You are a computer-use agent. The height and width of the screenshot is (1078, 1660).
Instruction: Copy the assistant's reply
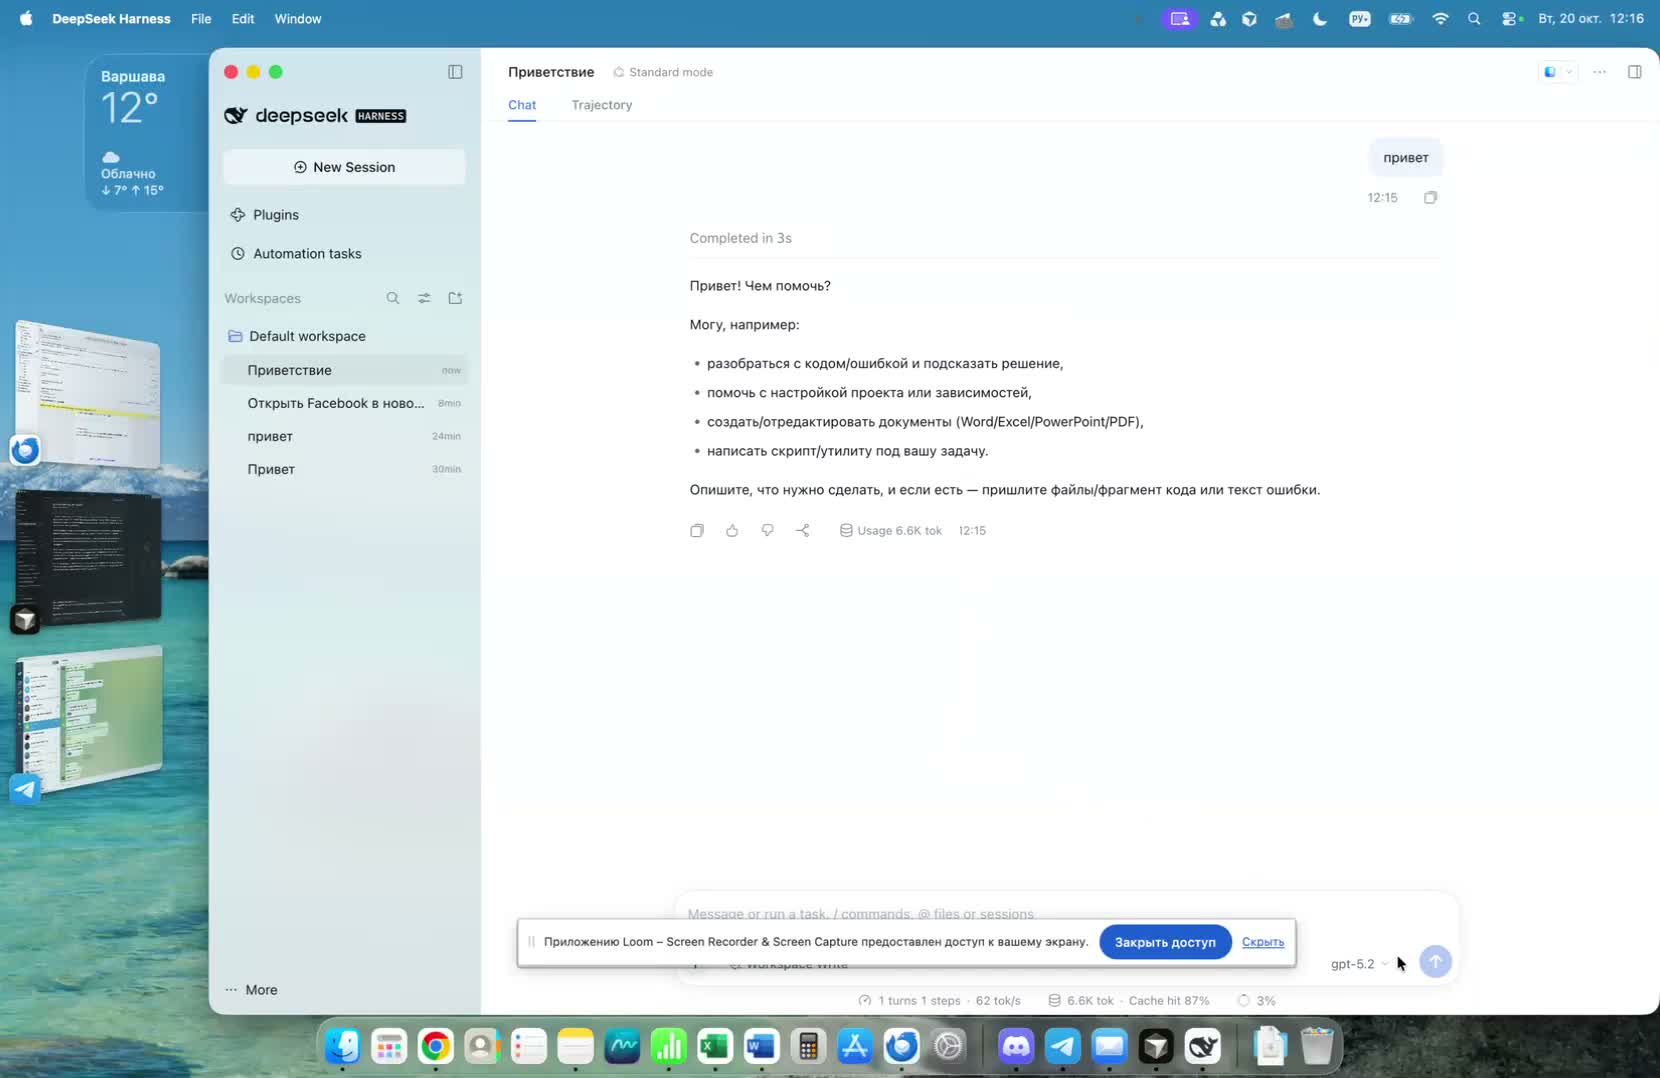point(697,531)
